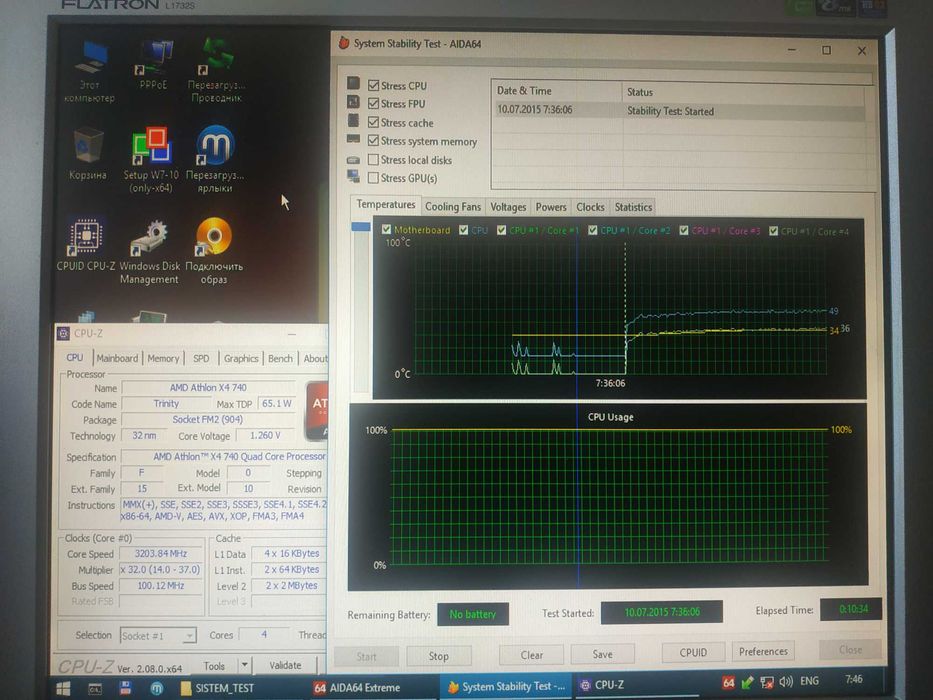Toggle the Motherboard temperature legend checkbox
Screen dimensions: 933x700
coord(387,229)
